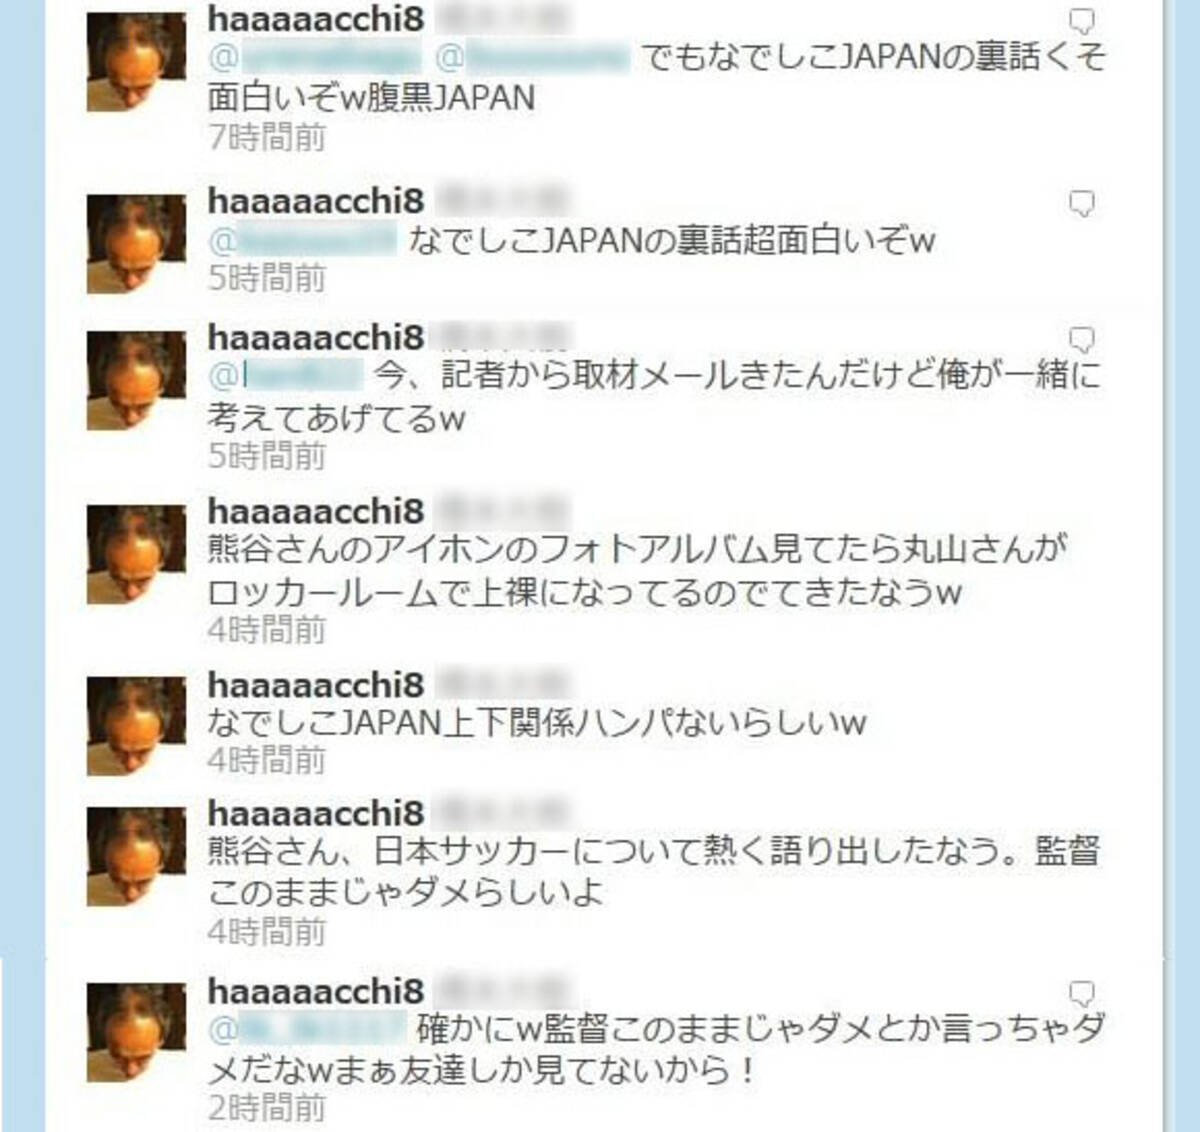Open avatar on the first tweet
Viewport: 1200px width, 1132px height.
pos(136,62)
